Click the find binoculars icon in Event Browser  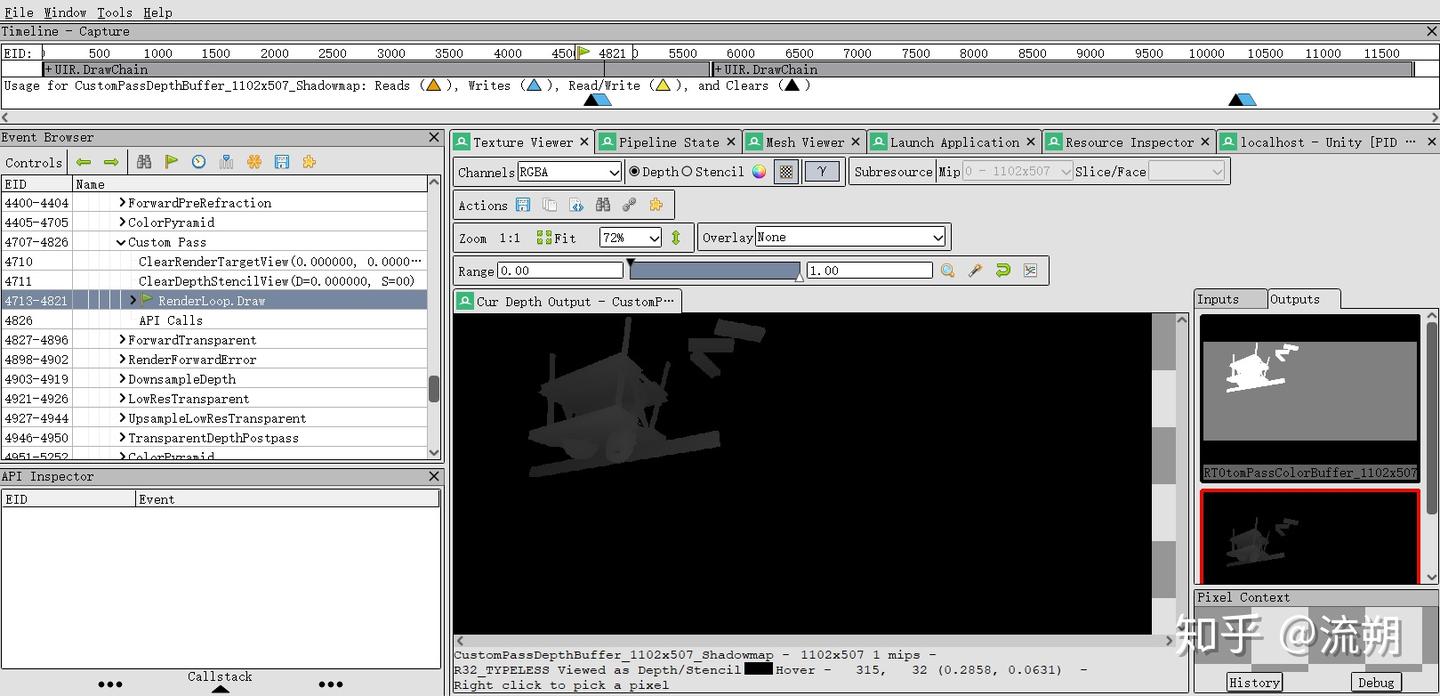point(144,162)
